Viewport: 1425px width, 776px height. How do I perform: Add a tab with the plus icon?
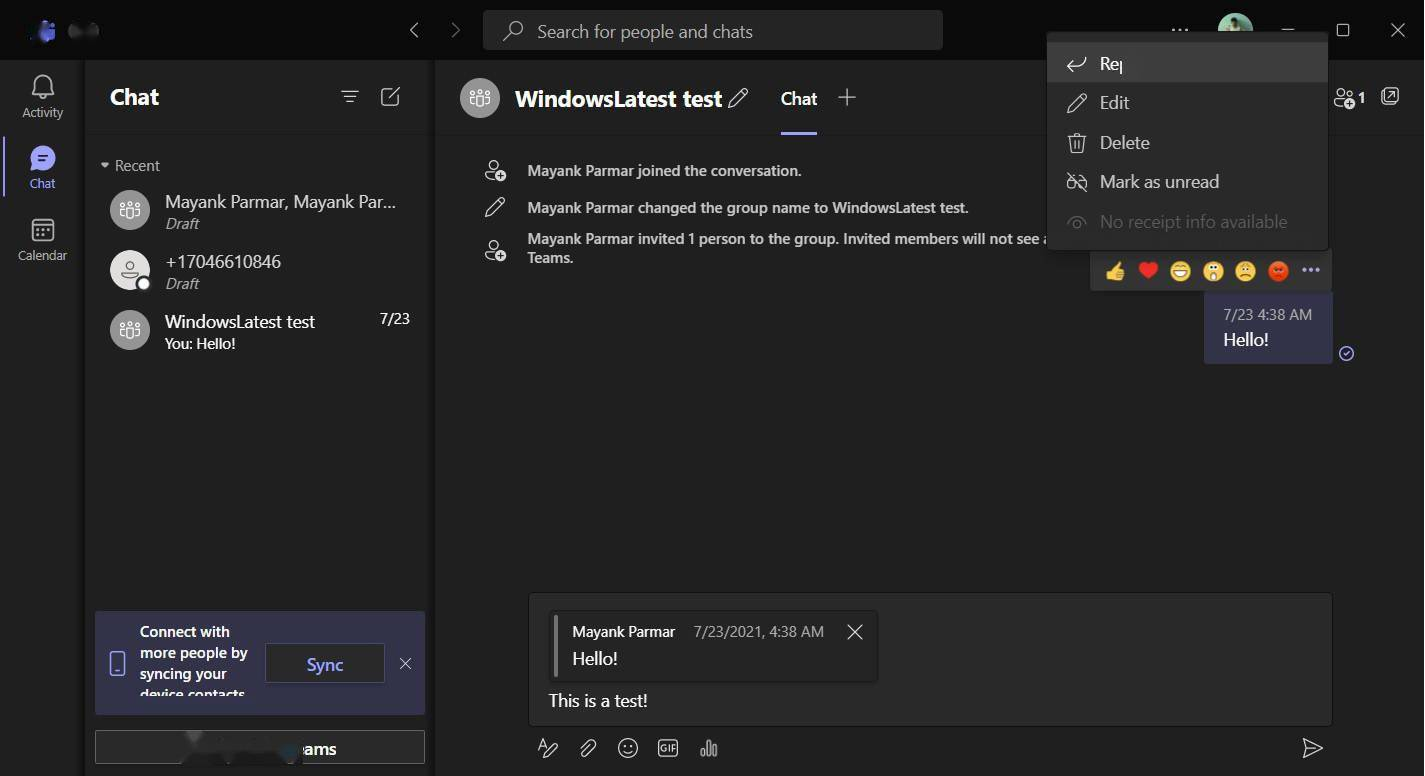click(847, 97)
